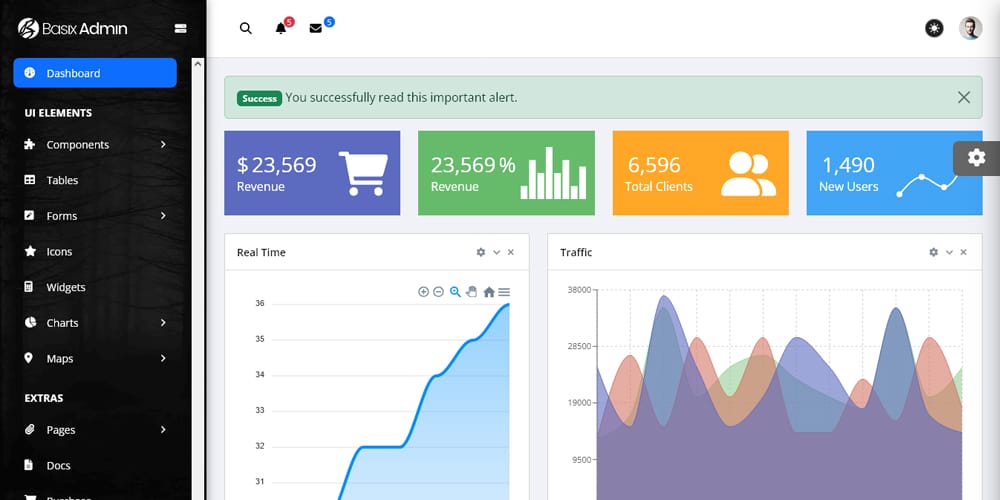Open the messages envelope icon

coord(316,29)
